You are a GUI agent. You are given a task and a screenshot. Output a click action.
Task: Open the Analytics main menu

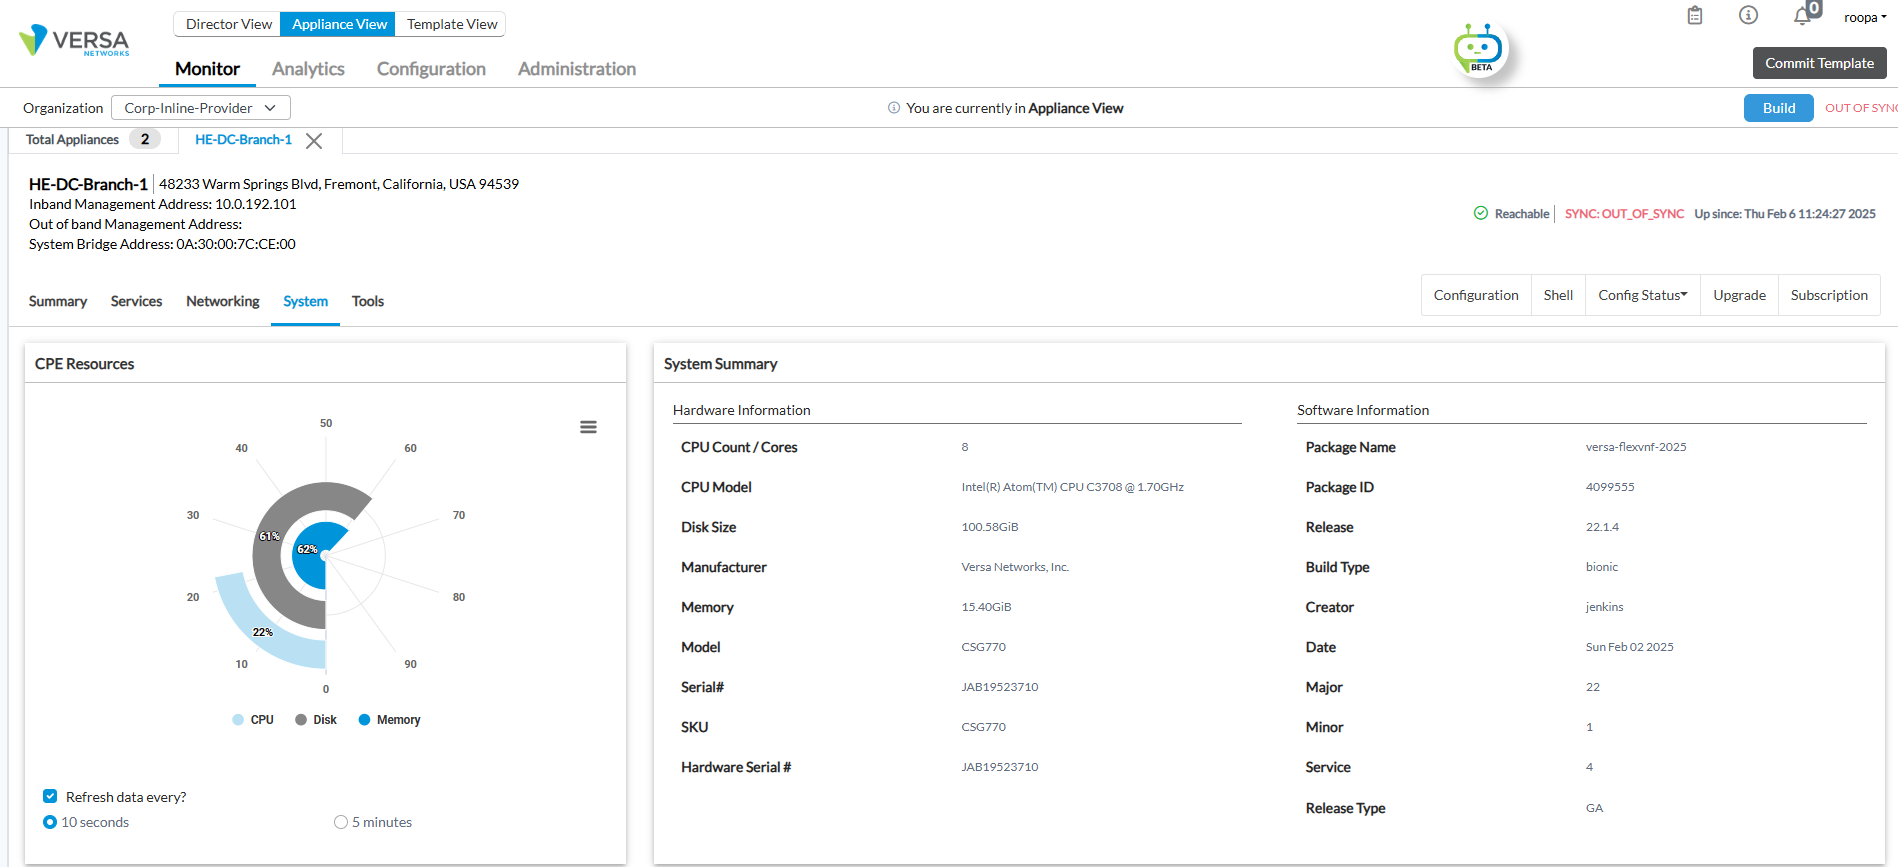pos(308,69)
